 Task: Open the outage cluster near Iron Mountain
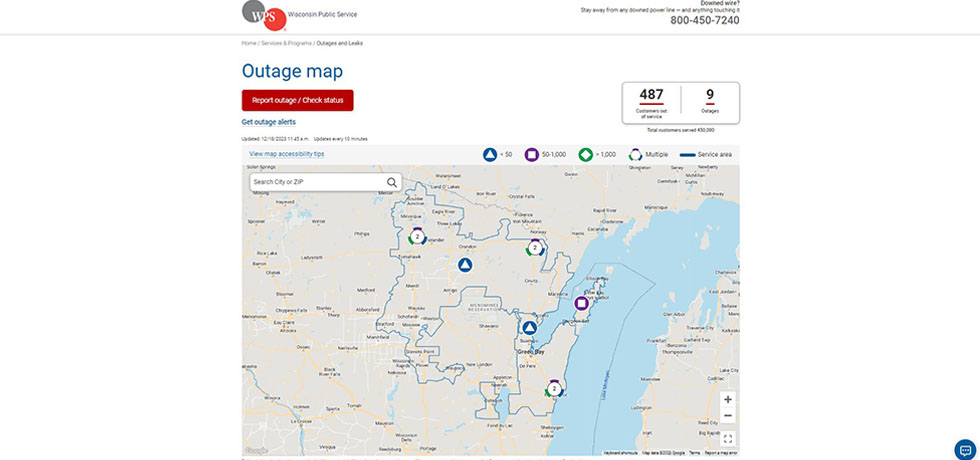coord(535,247)
